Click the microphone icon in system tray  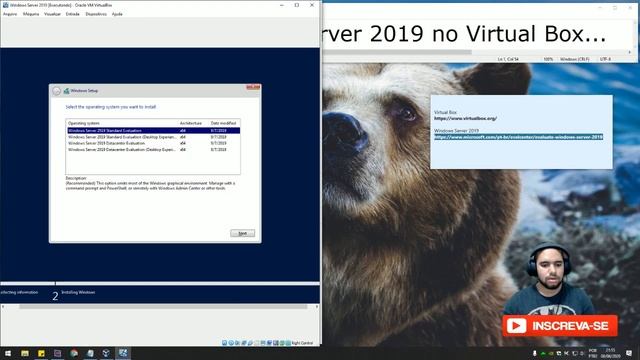534,353
